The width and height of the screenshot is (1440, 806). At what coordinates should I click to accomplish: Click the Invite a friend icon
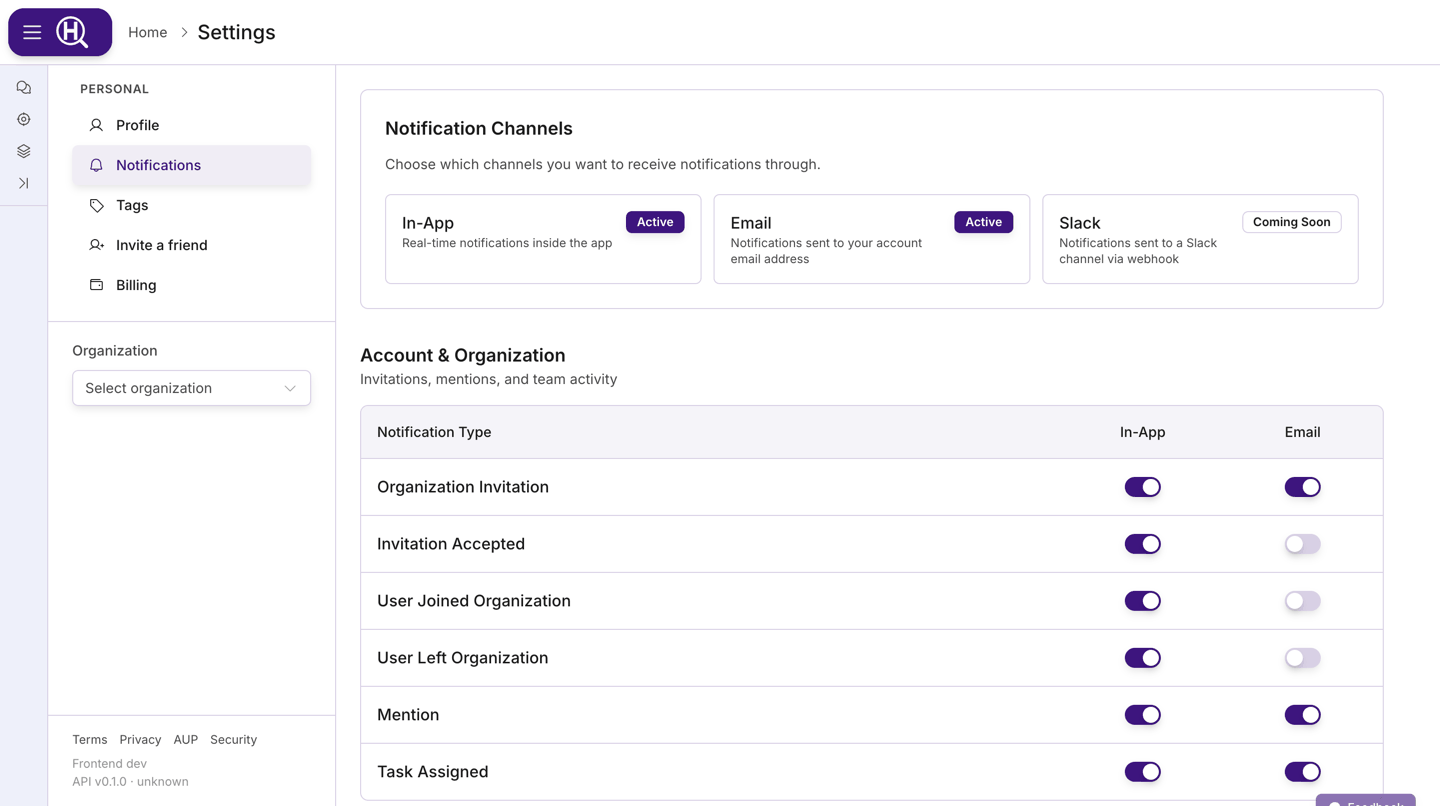(x=96, y=245)
